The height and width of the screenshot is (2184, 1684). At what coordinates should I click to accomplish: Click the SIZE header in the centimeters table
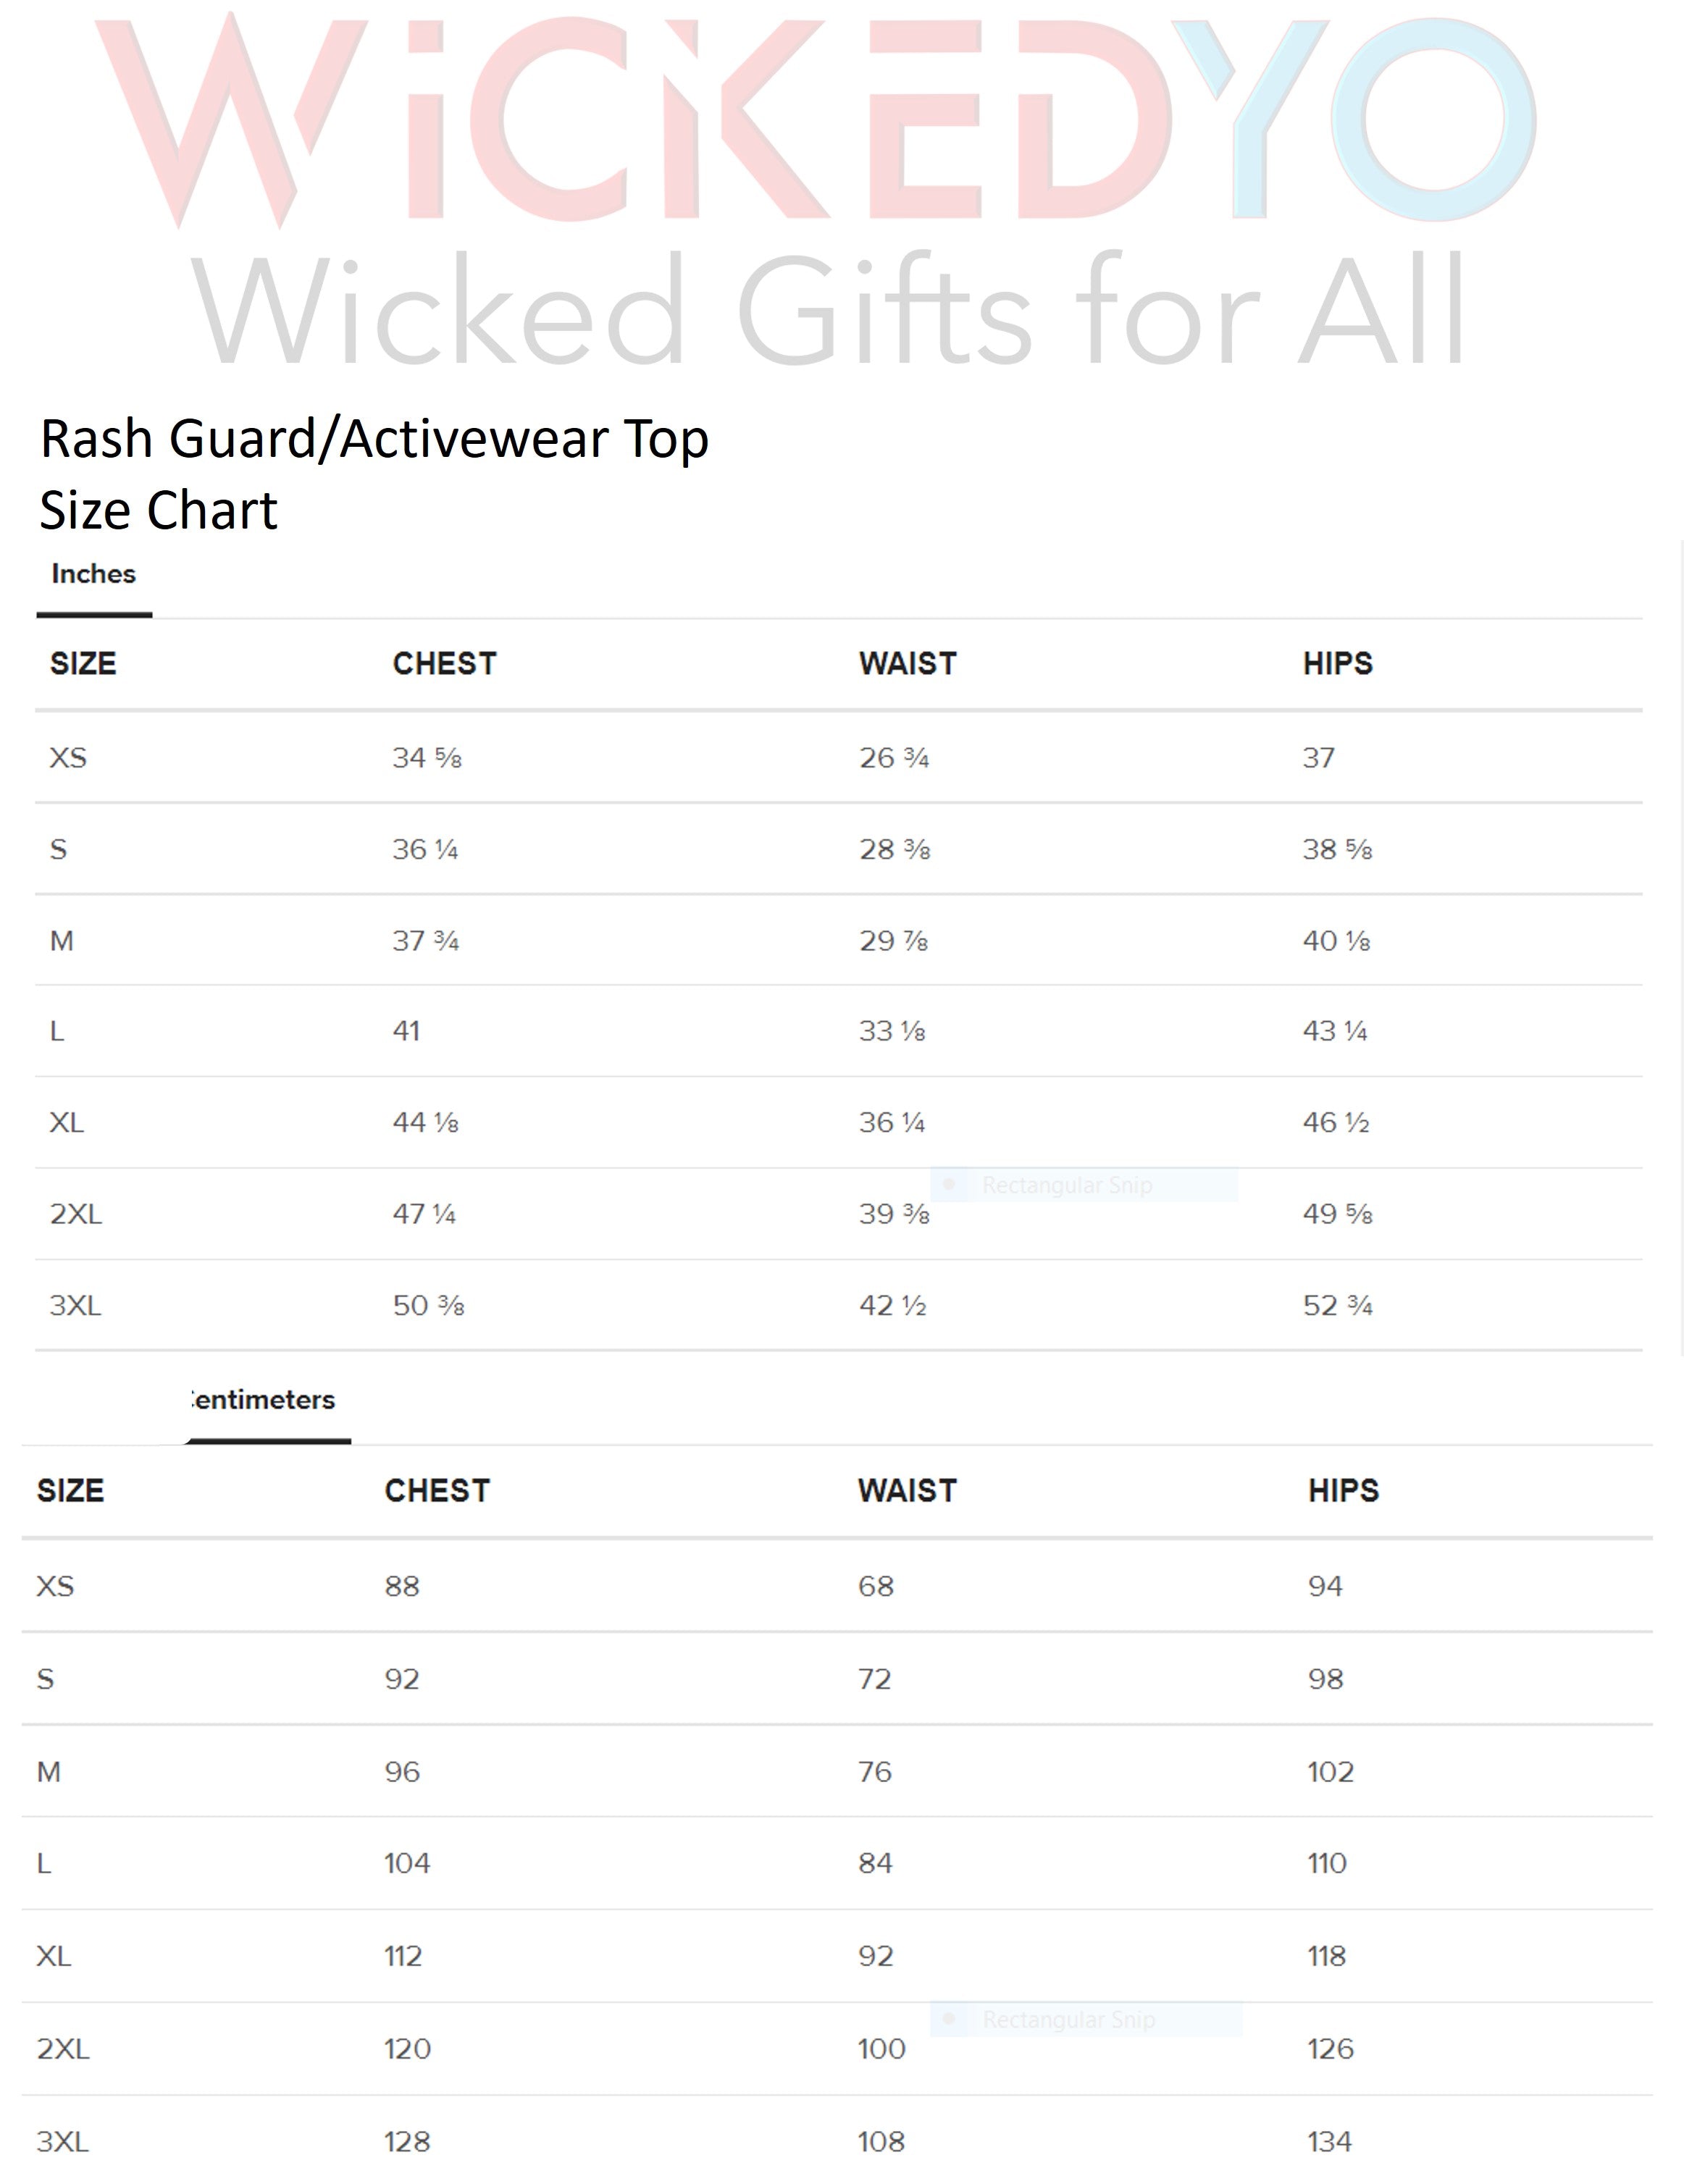pyautogui.click(x=70, y=1490)
